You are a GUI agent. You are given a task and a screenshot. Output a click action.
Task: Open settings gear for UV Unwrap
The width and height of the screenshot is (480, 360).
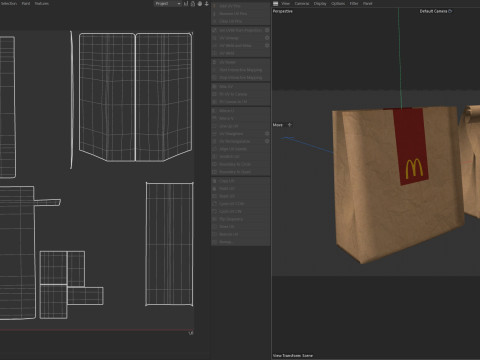(267, 38)
